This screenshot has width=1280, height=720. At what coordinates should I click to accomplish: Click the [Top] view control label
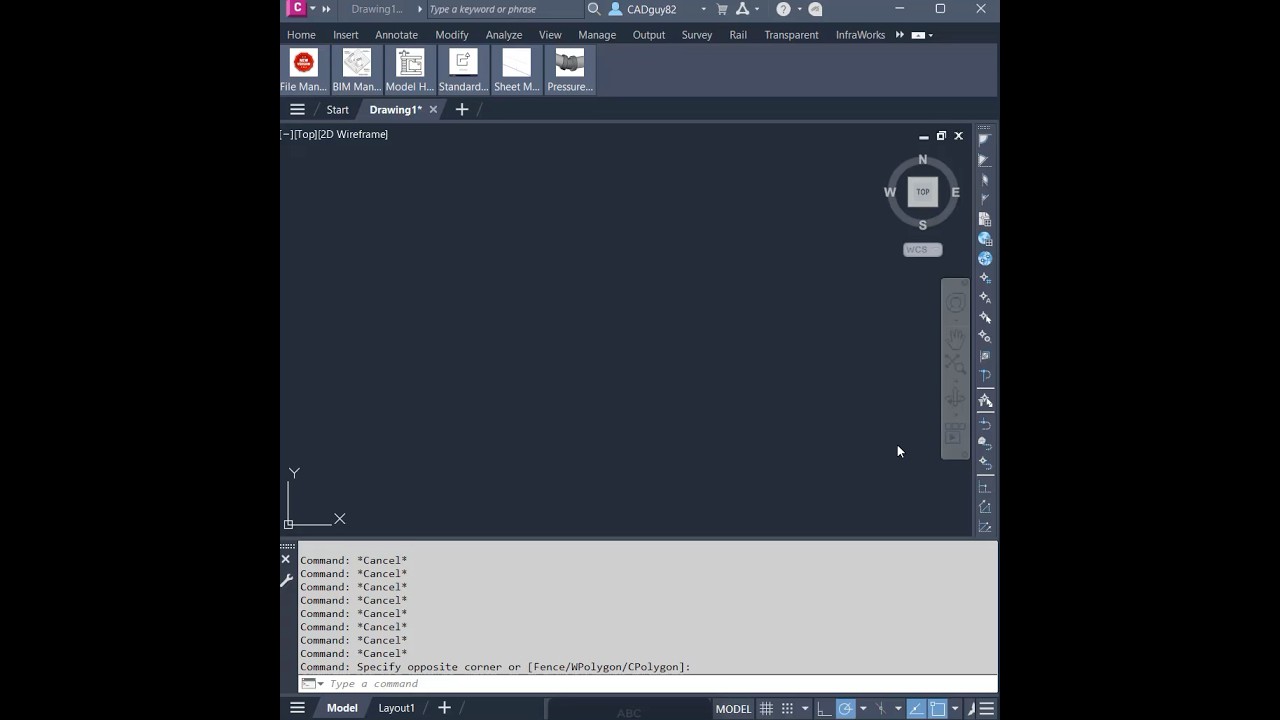pos(306,134)
